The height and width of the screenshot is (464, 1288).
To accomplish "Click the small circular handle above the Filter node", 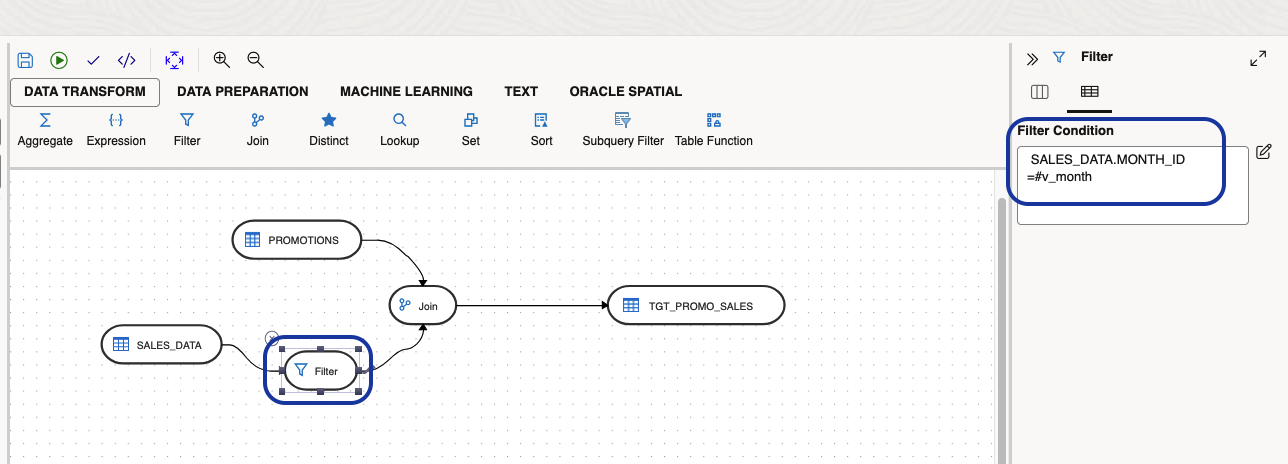I will (x=272, y=338).
